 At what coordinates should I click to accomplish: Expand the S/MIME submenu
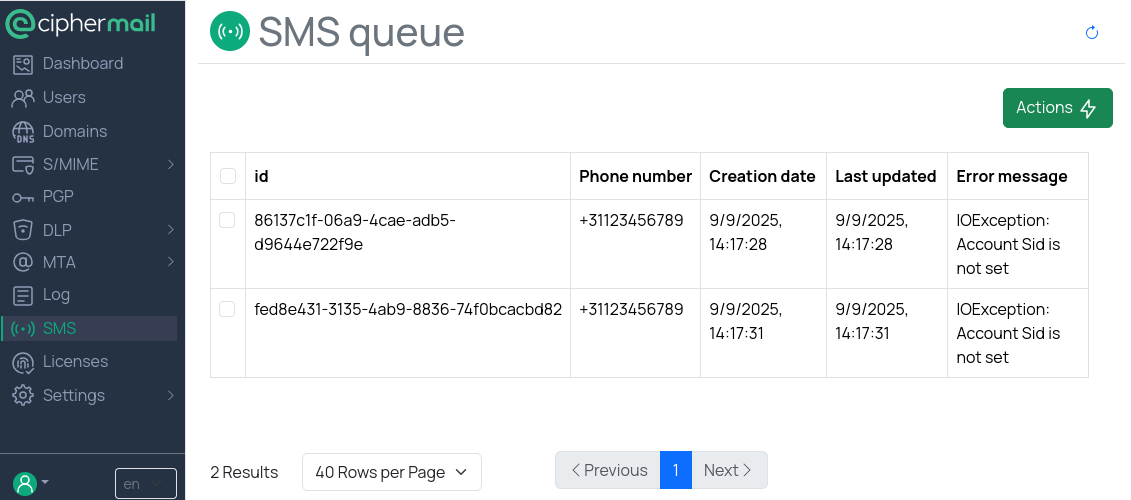171,164
